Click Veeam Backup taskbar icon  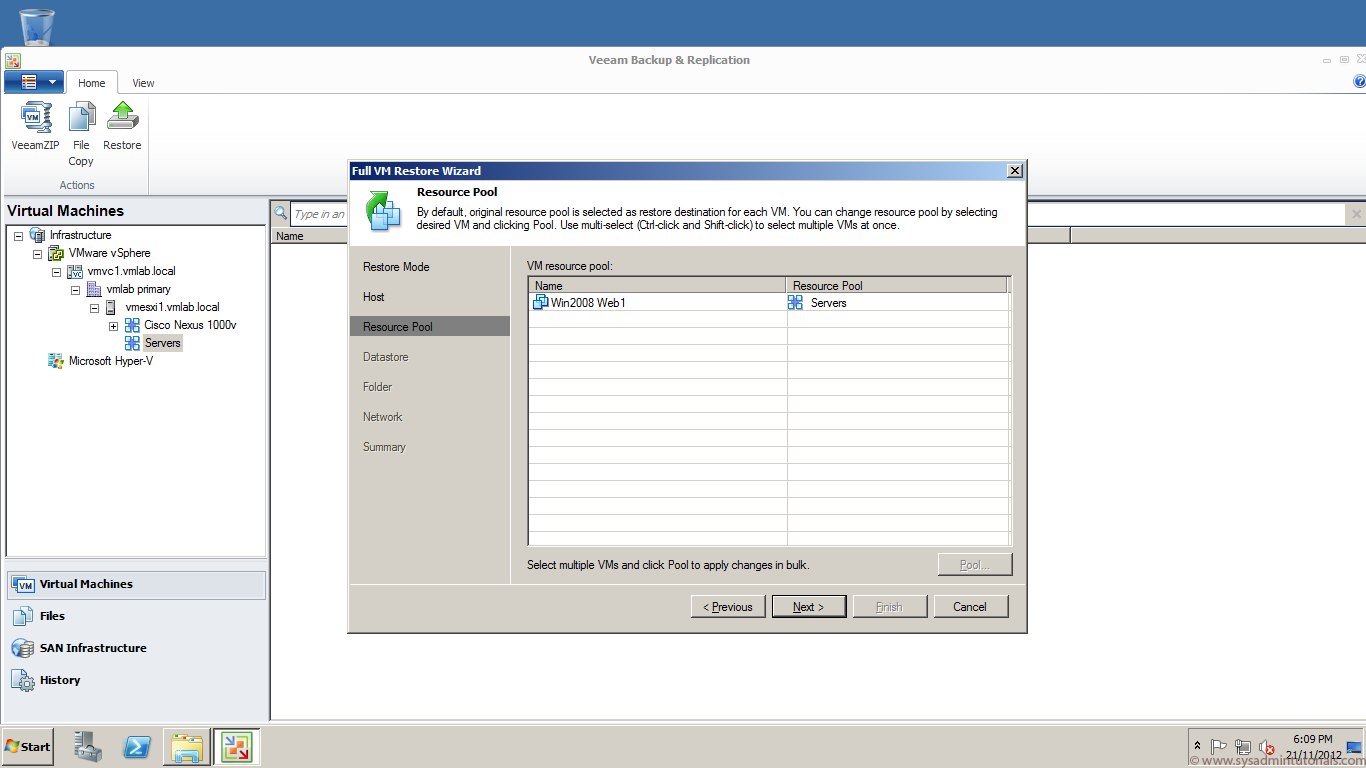click(236, 747)
